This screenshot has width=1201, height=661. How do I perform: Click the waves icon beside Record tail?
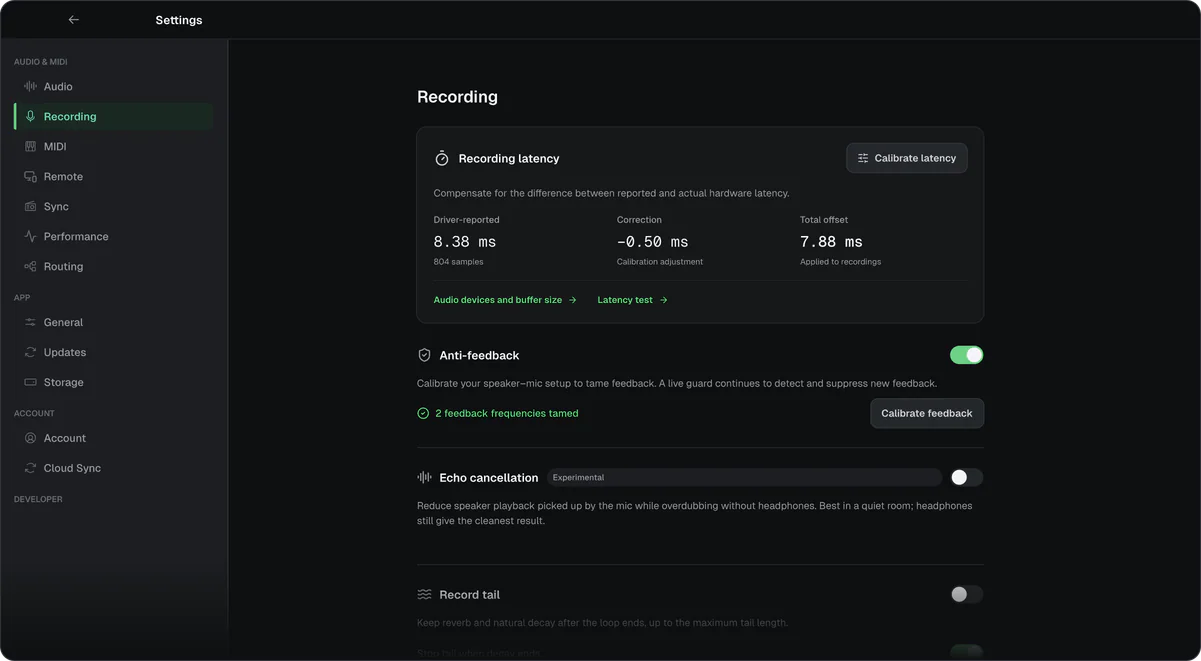(424, 595)
